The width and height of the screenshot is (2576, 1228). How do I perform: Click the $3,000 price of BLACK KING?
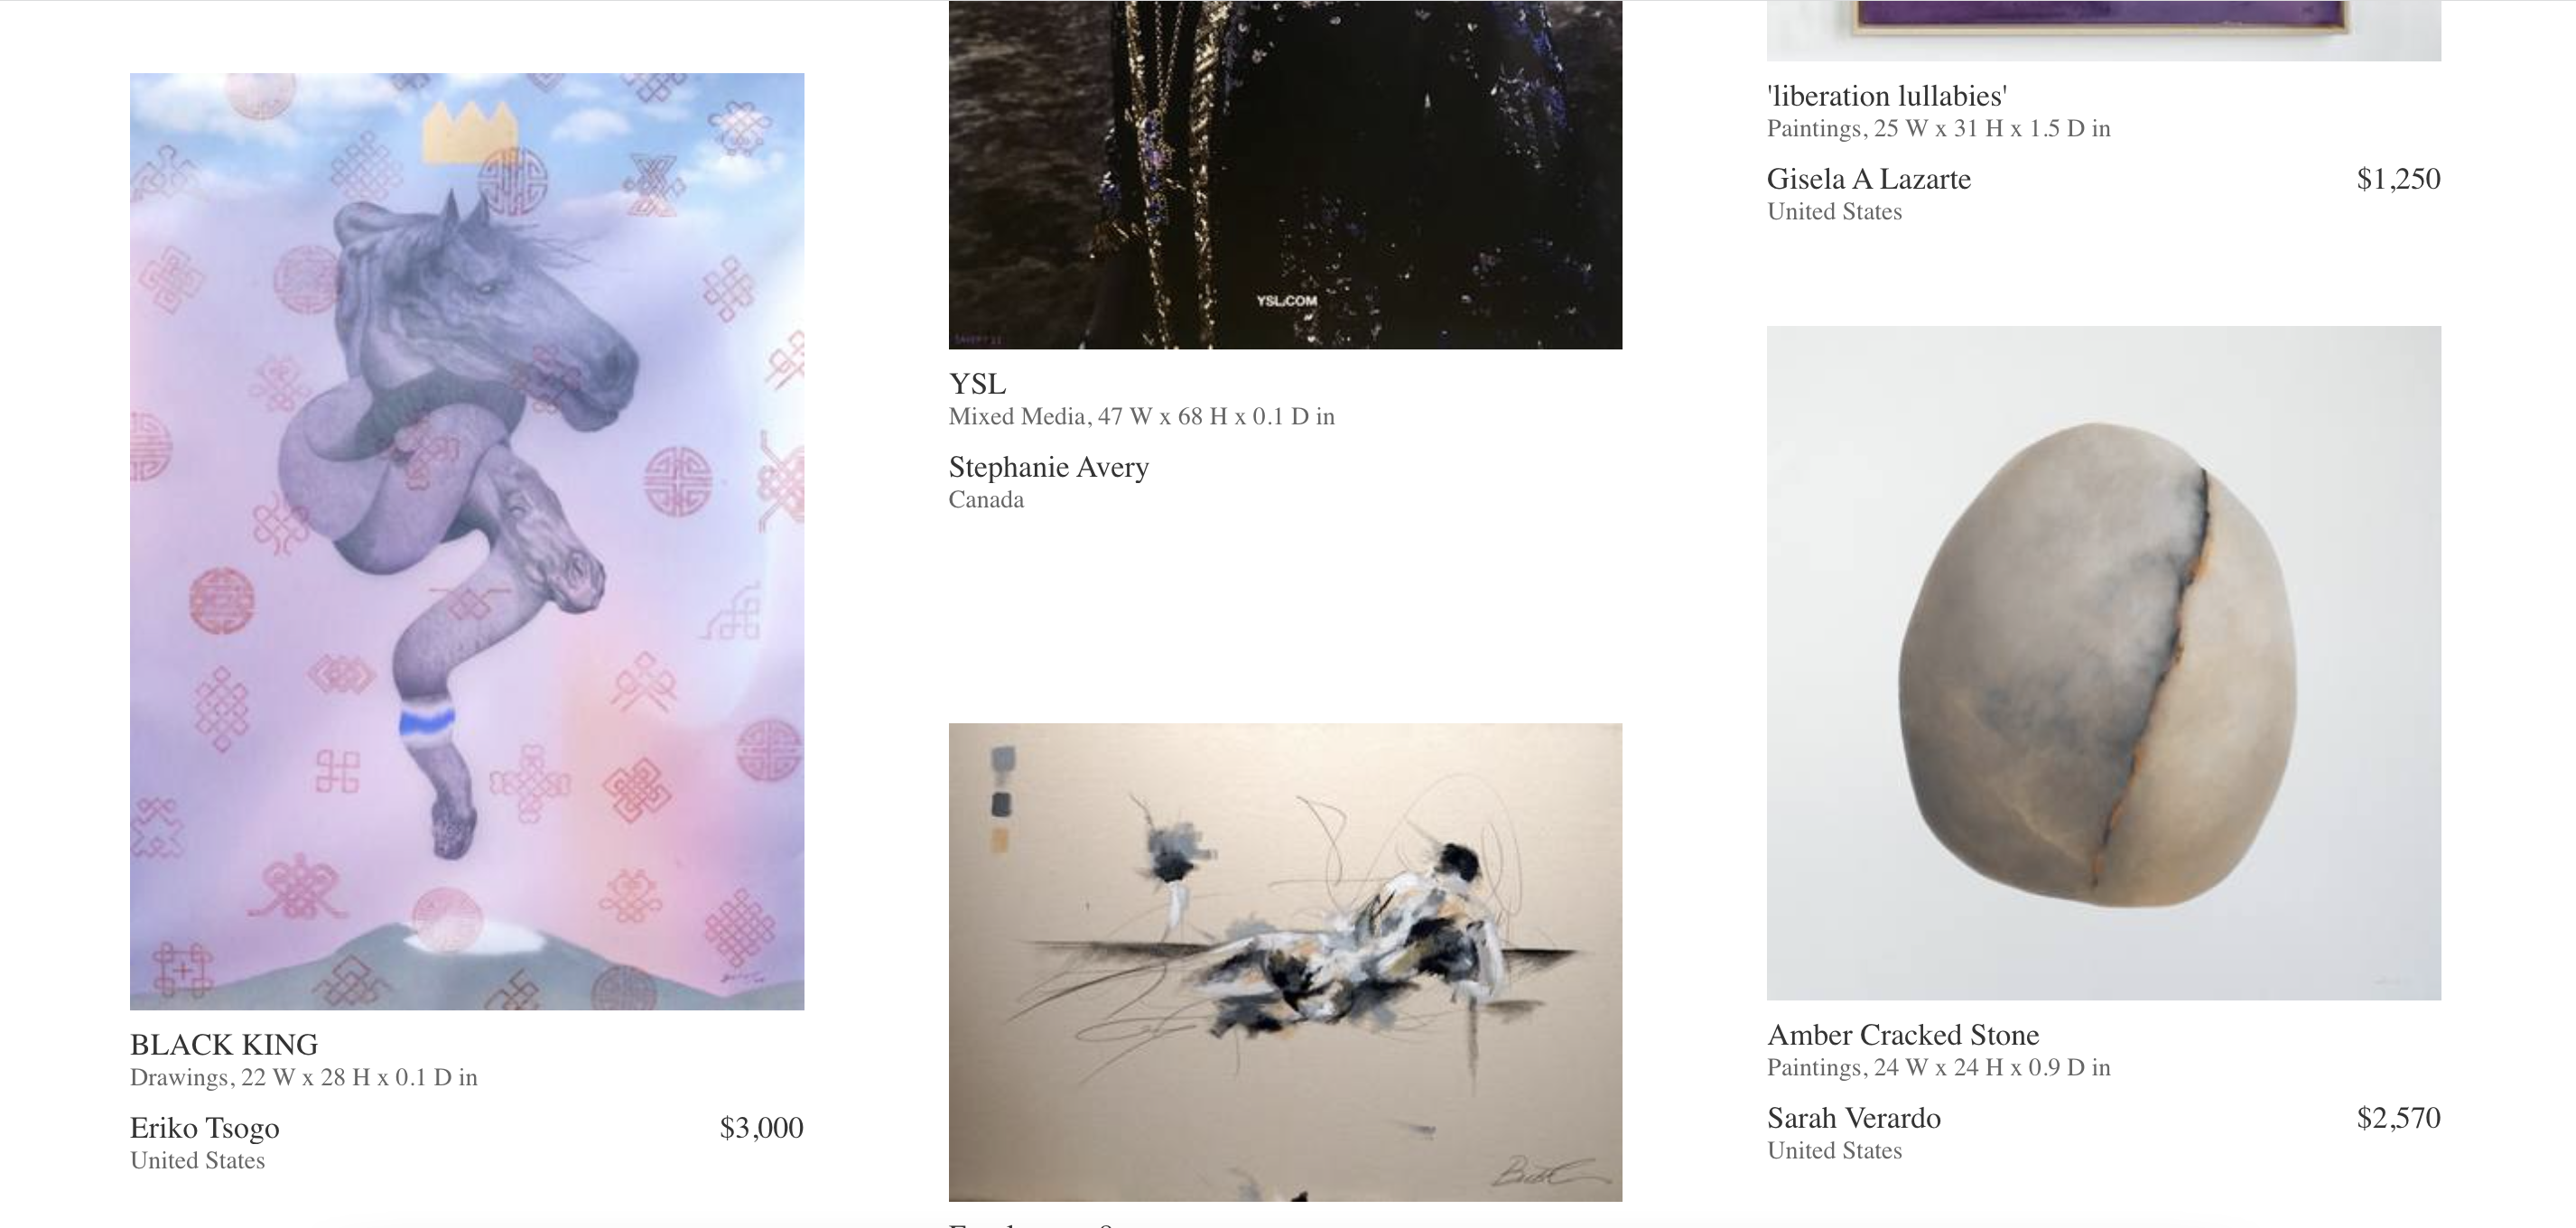click(x=762, y=1128)
